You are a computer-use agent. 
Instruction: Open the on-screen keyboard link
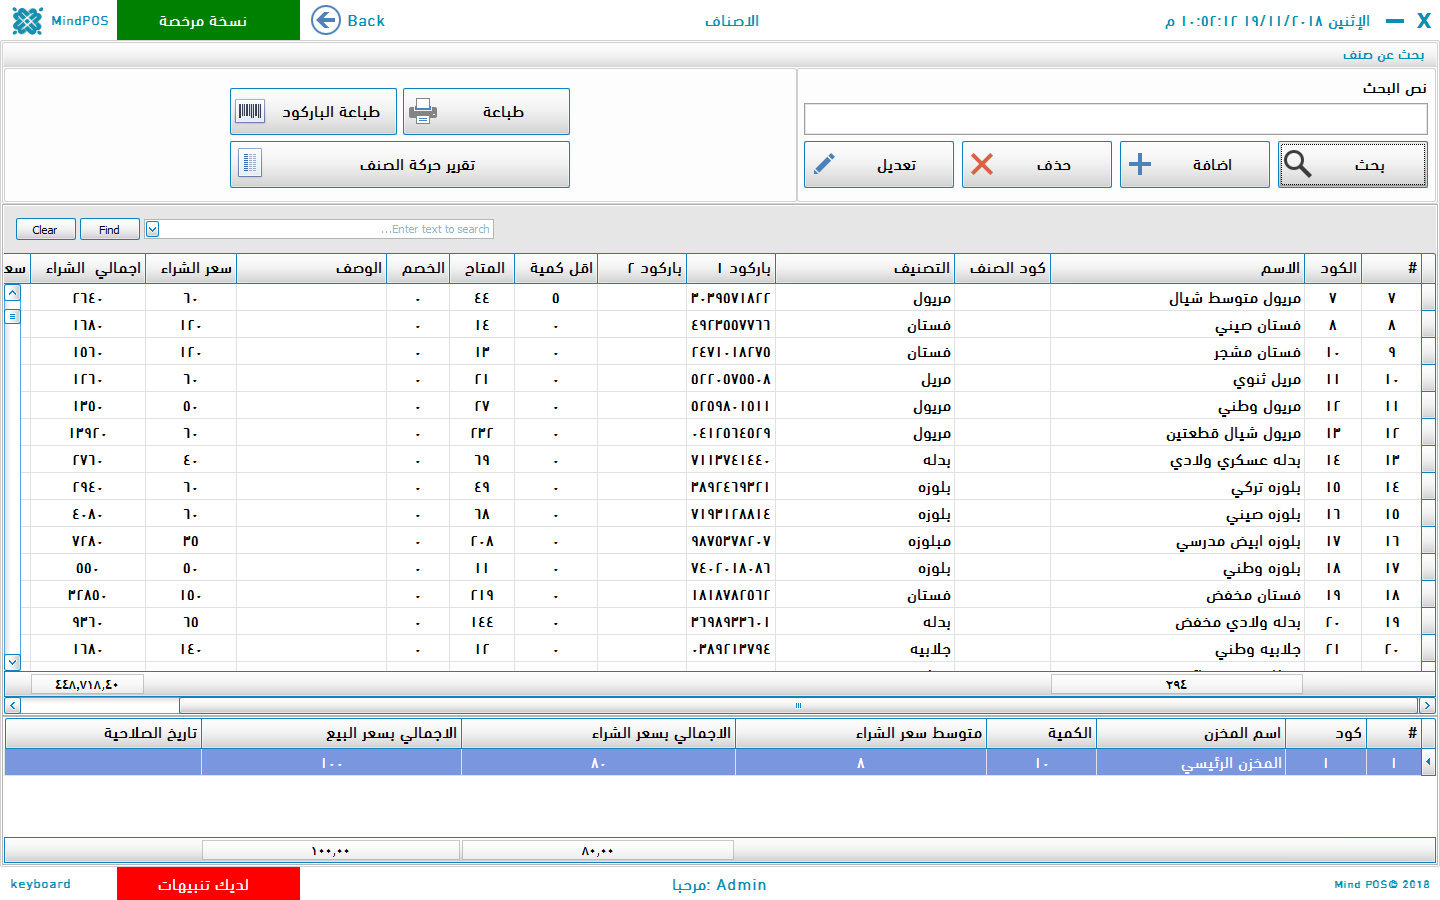tap(40, 884)
